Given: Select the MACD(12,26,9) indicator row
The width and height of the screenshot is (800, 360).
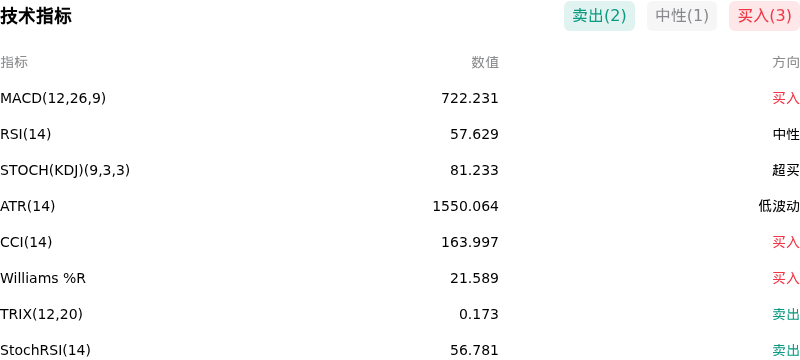Looking at the screenshot, I should [x=400, y=98].
